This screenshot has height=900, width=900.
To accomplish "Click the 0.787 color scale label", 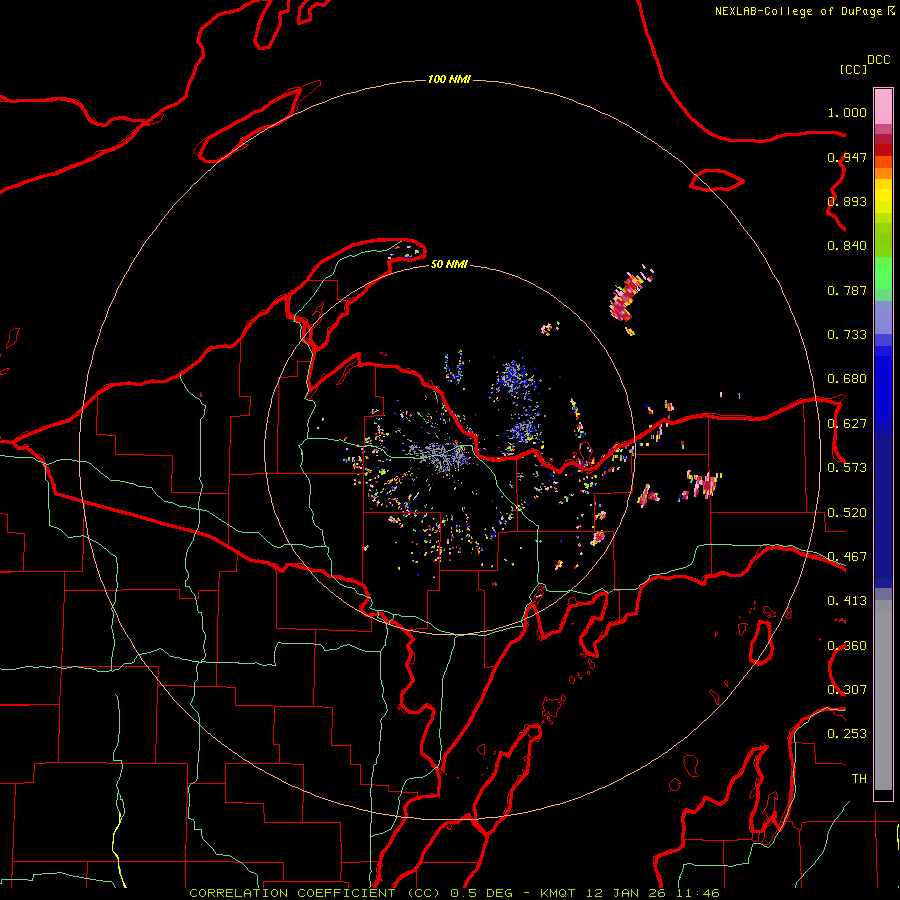I will [x=847, y=290].
